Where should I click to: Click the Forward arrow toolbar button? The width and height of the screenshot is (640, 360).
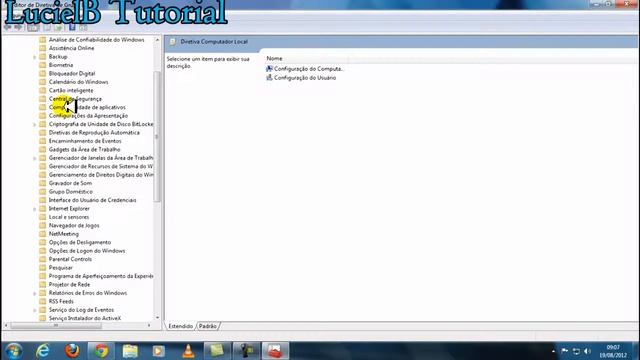click(x=18, y=27)
